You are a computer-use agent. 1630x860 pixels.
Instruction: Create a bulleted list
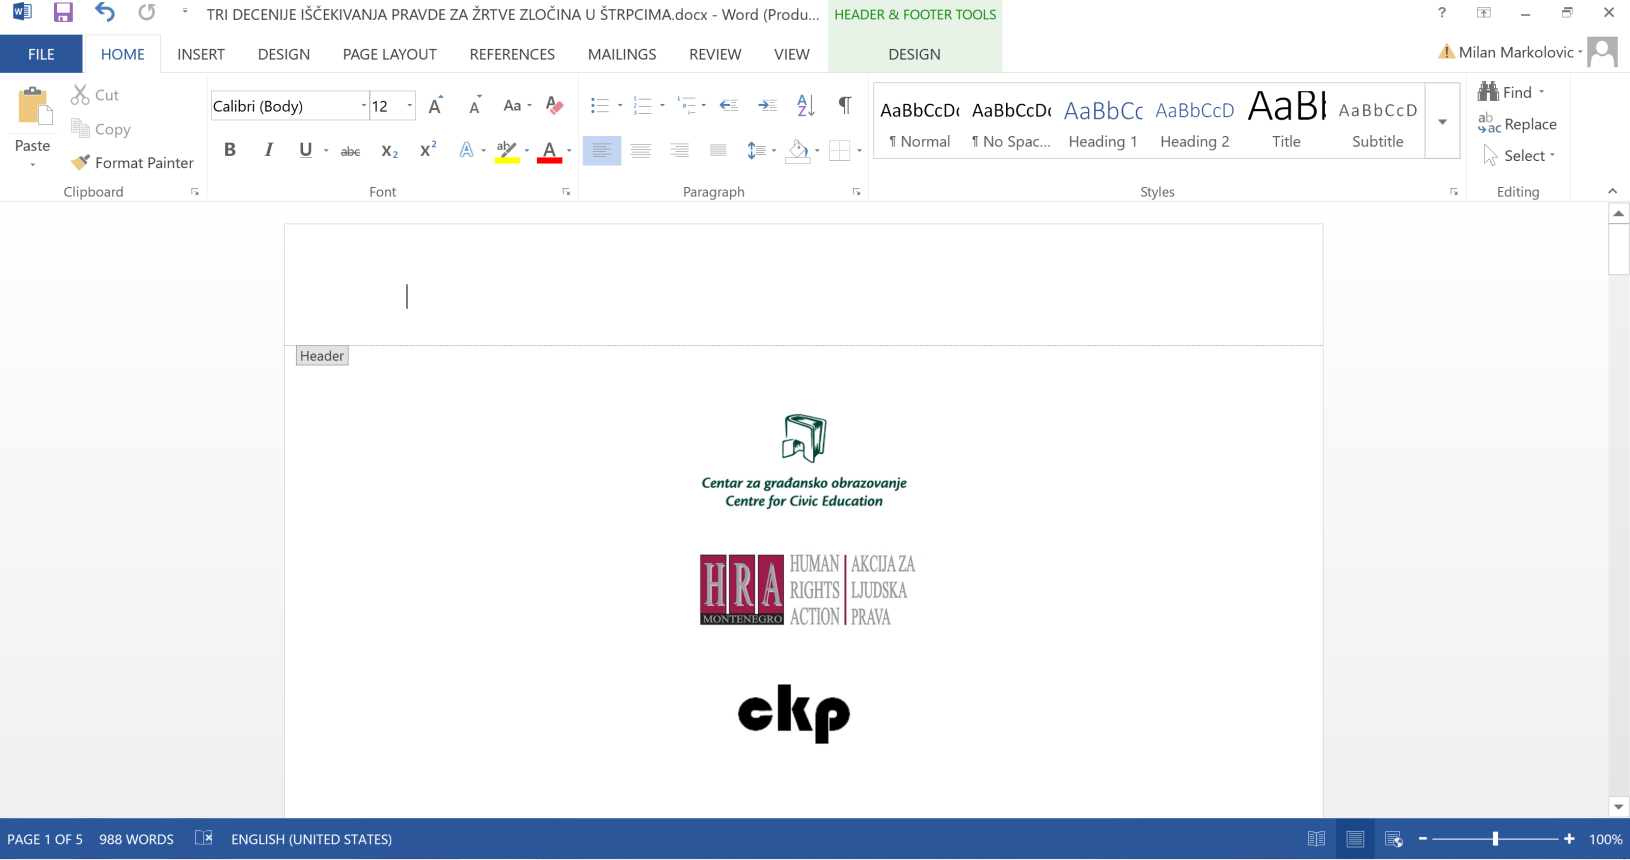pos(600,106)
